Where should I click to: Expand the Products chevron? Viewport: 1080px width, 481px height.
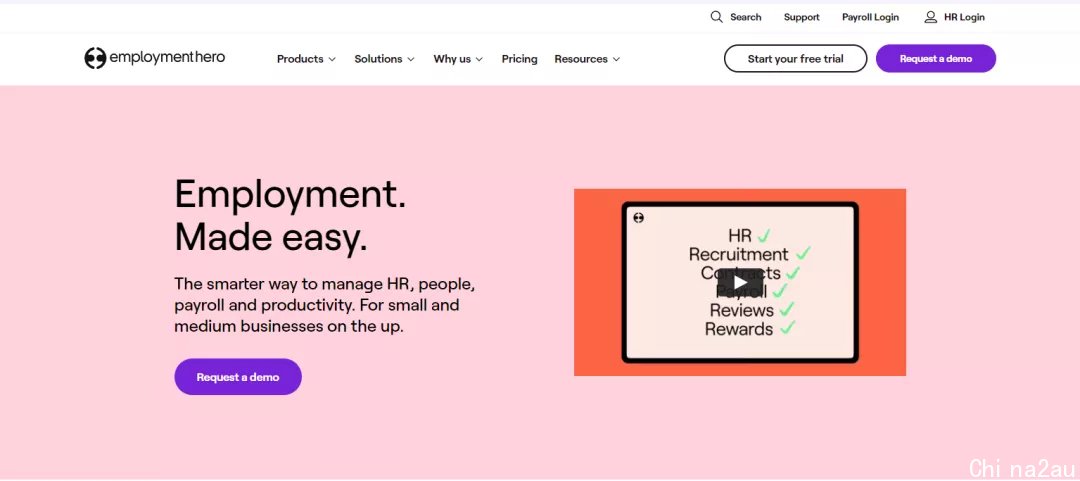click(332, 59)
